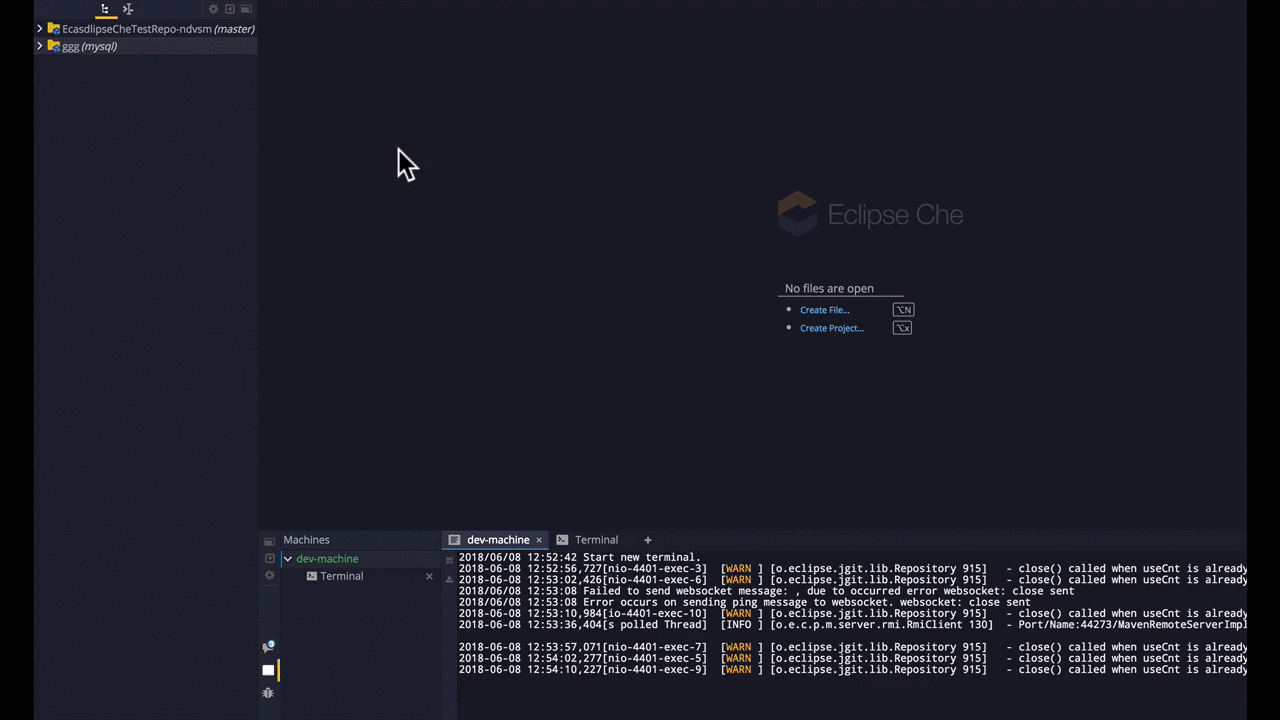Close the dev-machine tab
Screen dimensions: 1280x720
(539, 540)
